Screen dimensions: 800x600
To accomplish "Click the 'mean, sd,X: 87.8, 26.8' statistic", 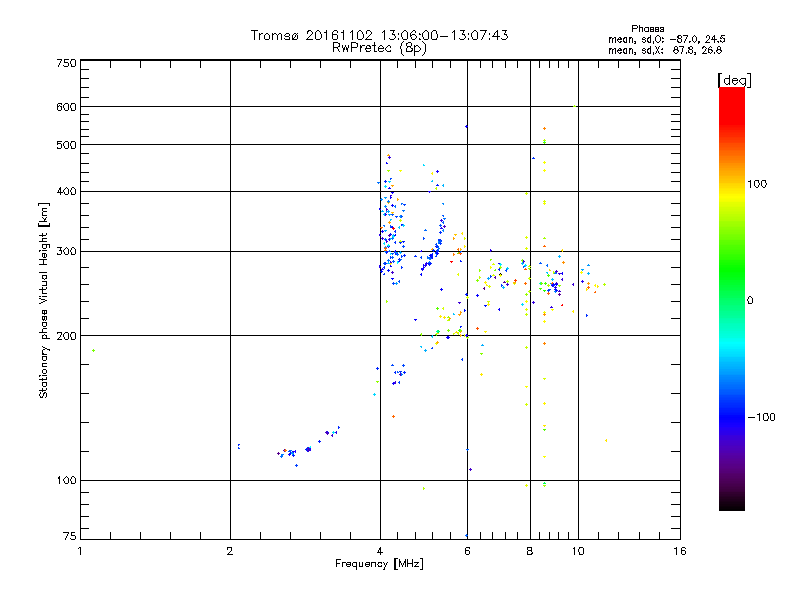I will pyautogui.click(x=665, y=50).
